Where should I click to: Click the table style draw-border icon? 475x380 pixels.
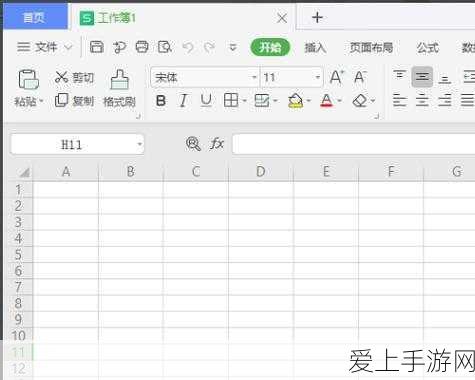coord(262,100)
